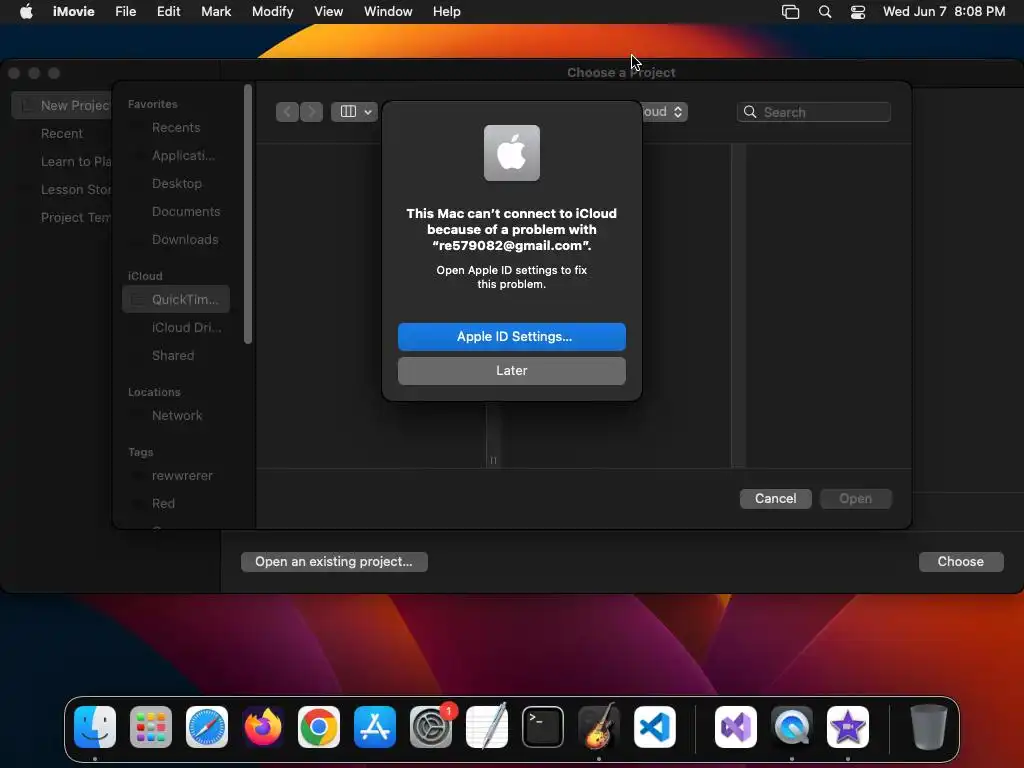Image resolution: width=1024 pixels, height=768 pixels.
Task: Select Downloads in the sidebar
Action: coord(176,240)
